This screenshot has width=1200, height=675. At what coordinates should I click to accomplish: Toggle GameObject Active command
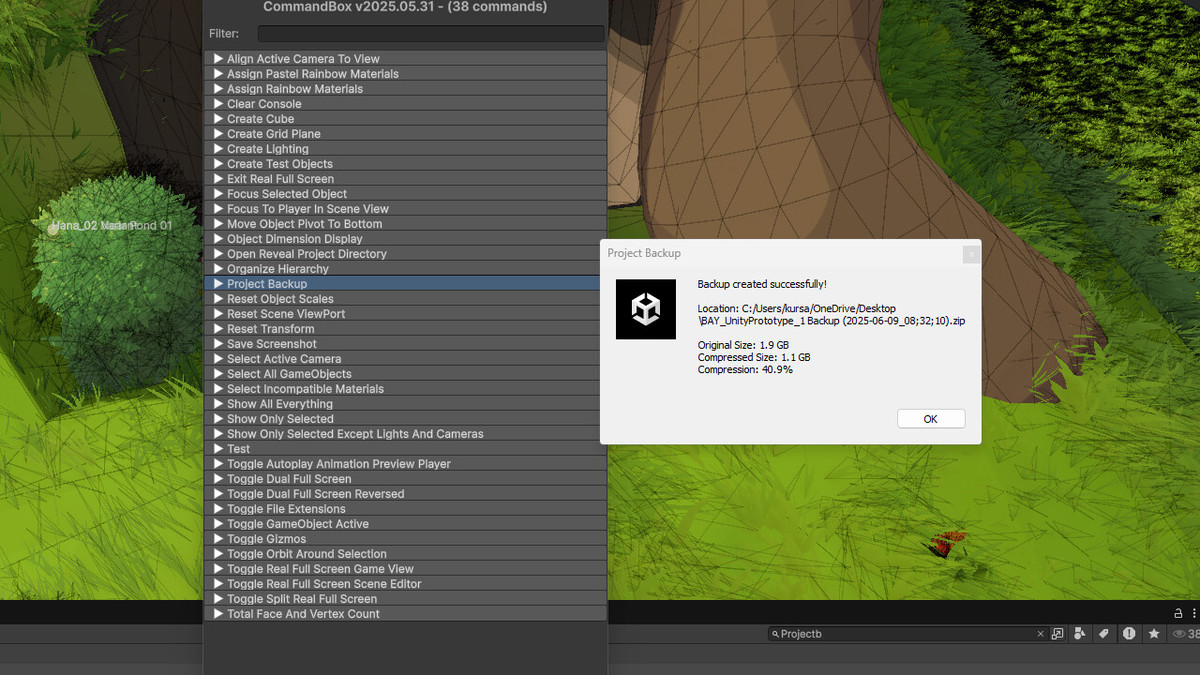tap(405, 524)
